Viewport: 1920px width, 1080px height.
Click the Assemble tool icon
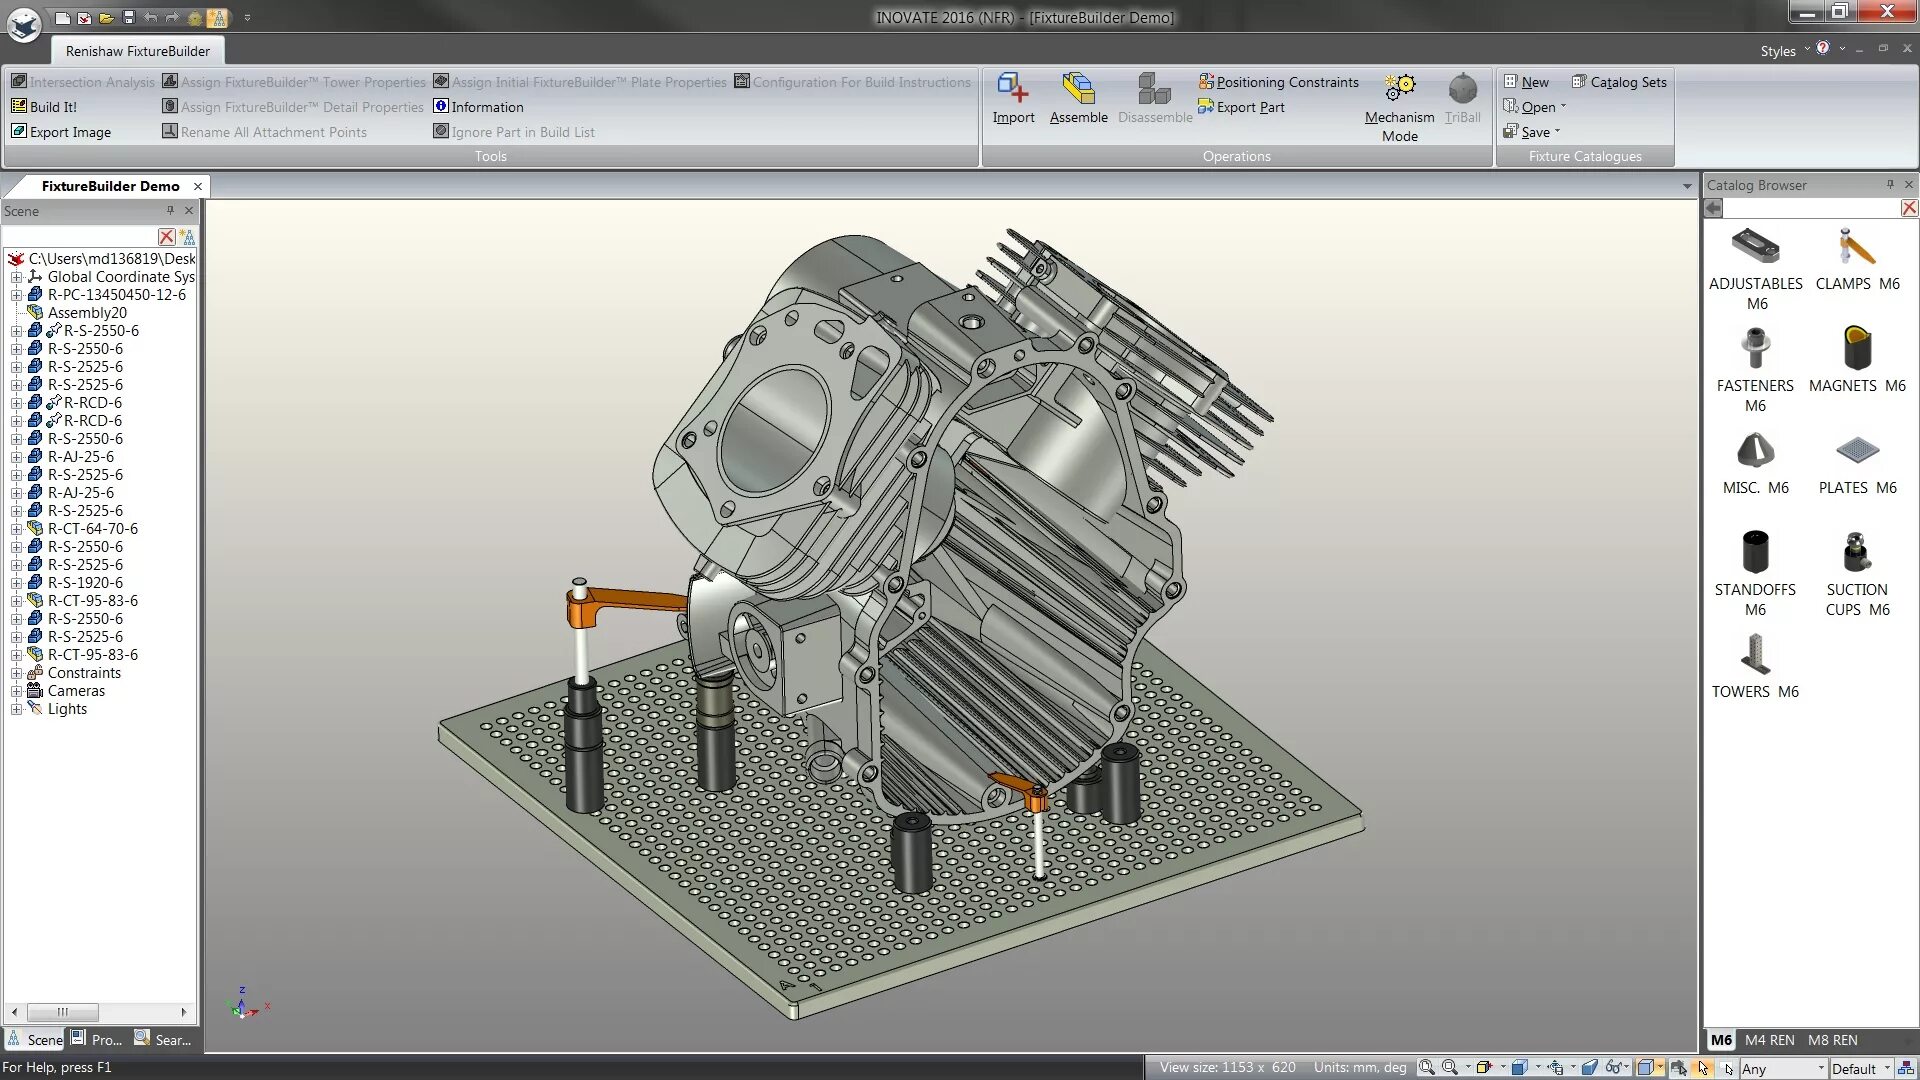click(x=1078, y=90)
